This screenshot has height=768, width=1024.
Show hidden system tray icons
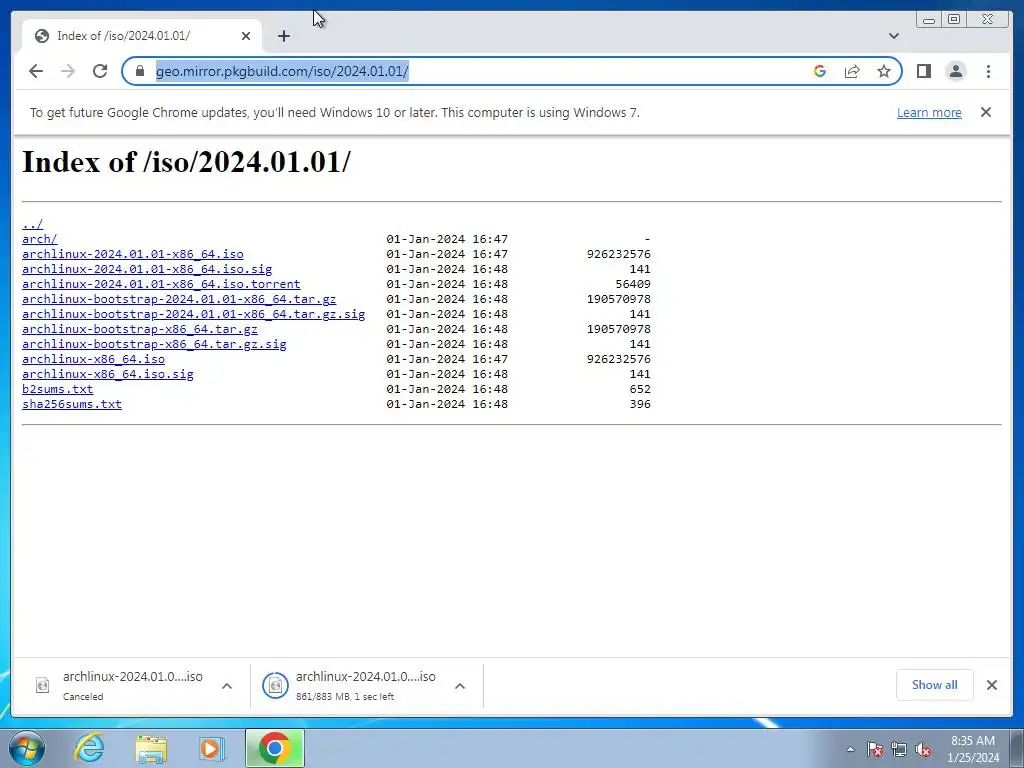tap(850, 749)
